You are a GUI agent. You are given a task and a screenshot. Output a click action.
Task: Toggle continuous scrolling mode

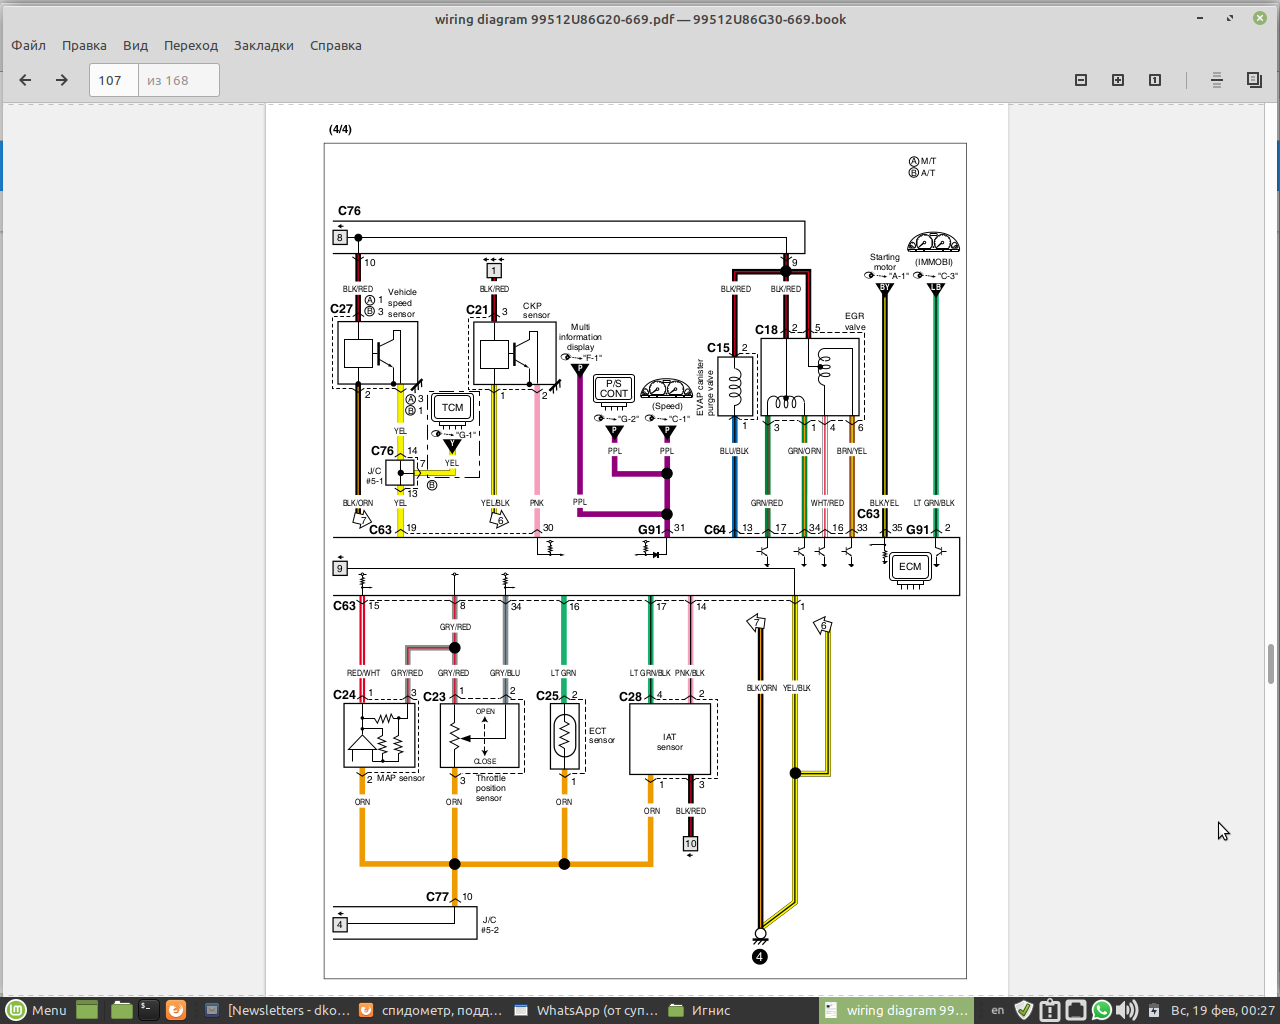coord(1217,80)
